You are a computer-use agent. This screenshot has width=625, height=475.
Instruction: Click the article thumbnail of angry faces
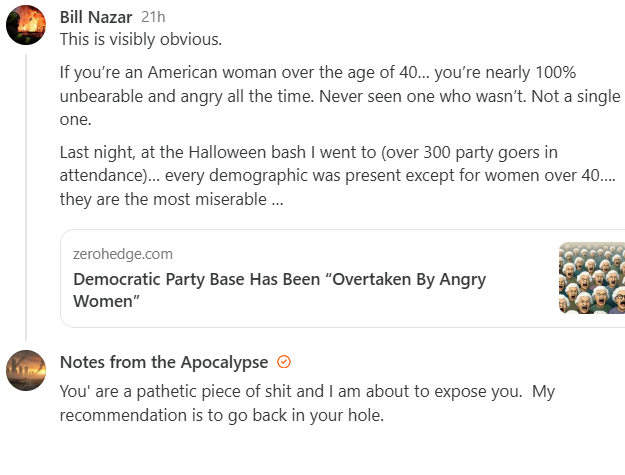coord(592,278)
